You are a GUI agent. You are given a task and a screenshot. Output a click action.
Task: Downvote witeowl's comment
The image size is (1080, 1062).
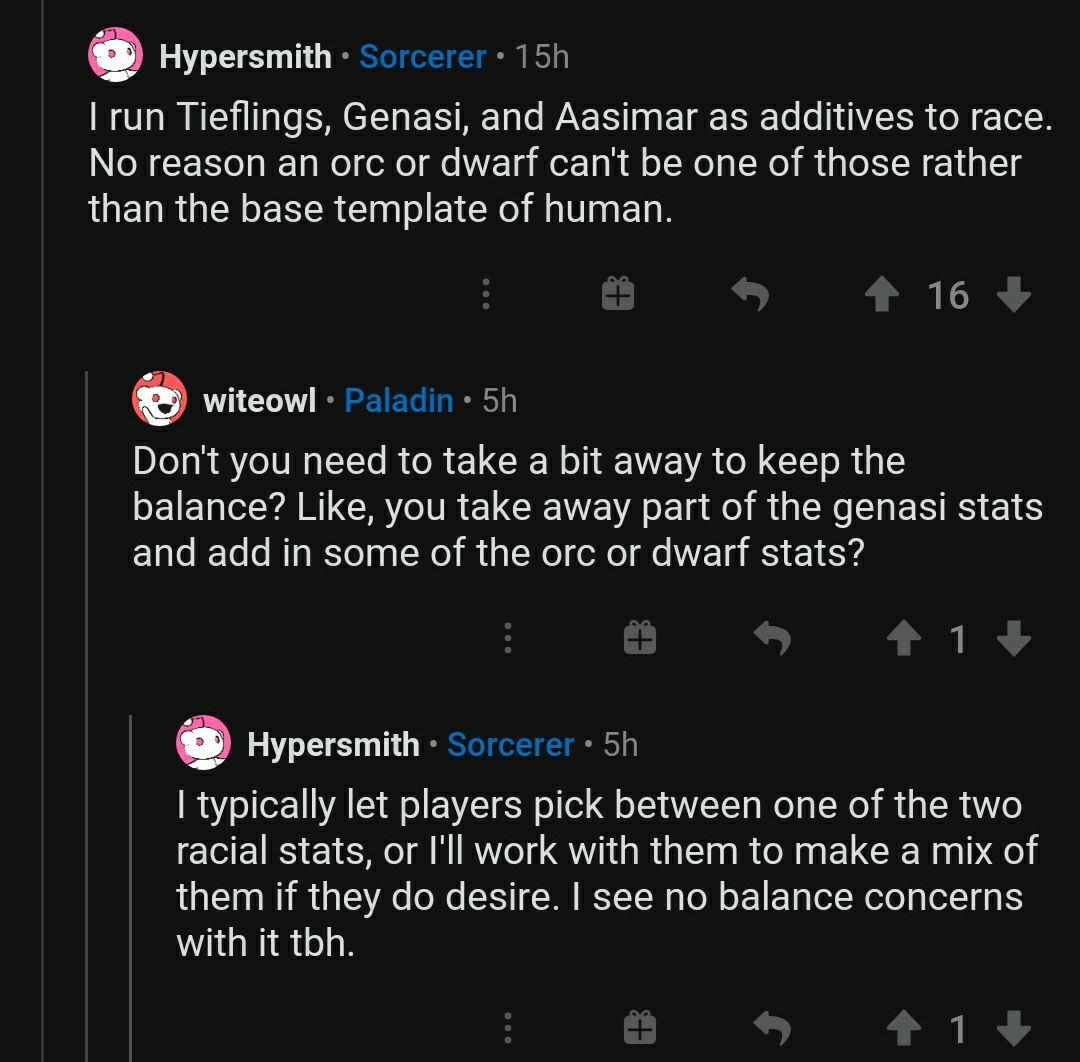pyautogui.click(x=1014, y=638)
